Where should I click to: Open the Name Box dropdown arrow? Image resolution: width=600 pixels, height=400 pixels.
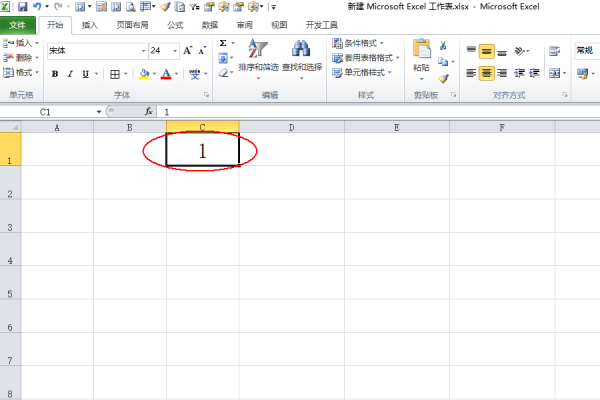[99, 112]
